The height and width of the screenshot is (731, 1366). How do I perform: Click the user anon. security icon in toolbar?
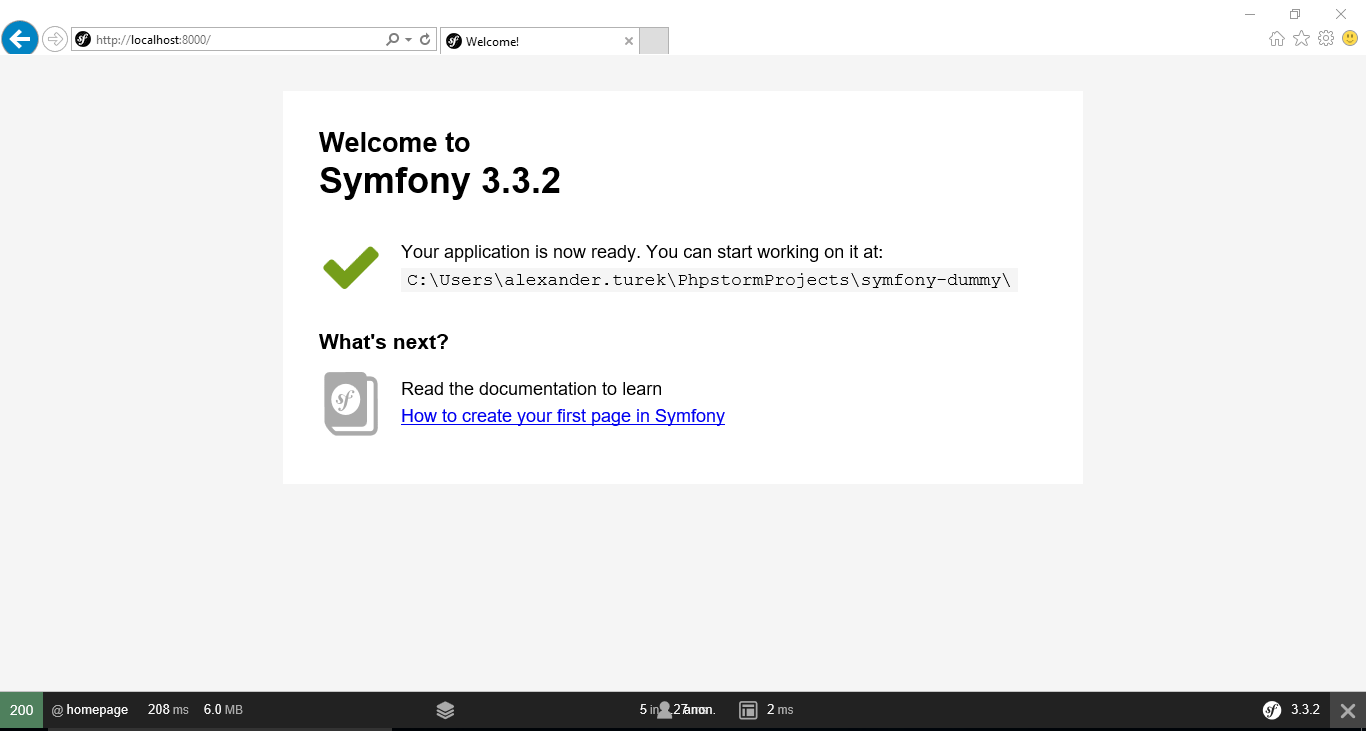[x=665, y=710]
